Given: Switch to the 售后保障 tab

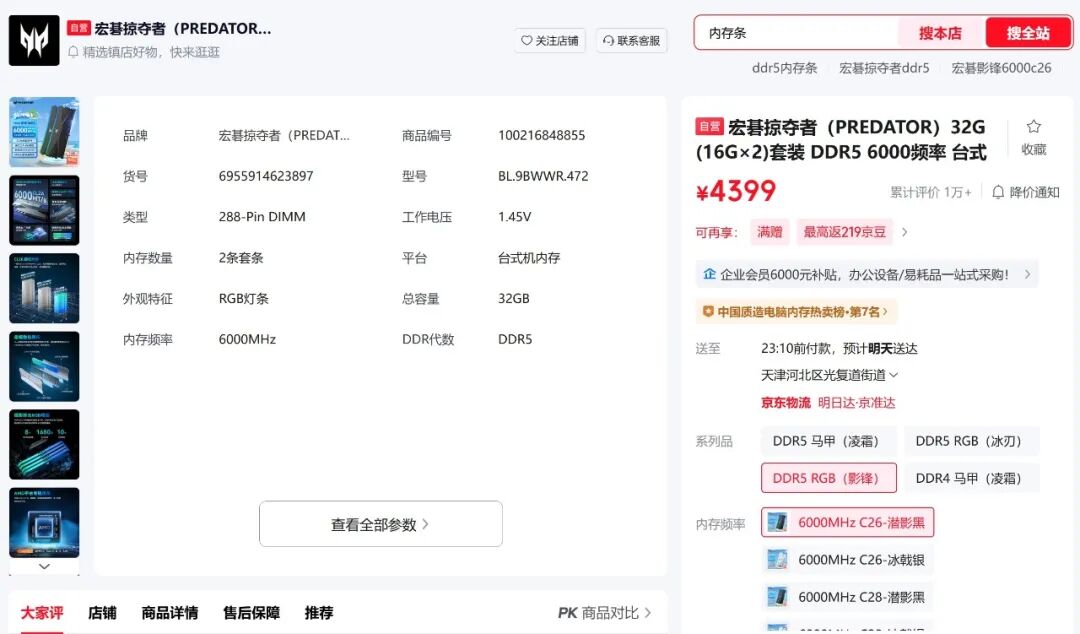Looking at the screenshot, I should click(251, 613).
